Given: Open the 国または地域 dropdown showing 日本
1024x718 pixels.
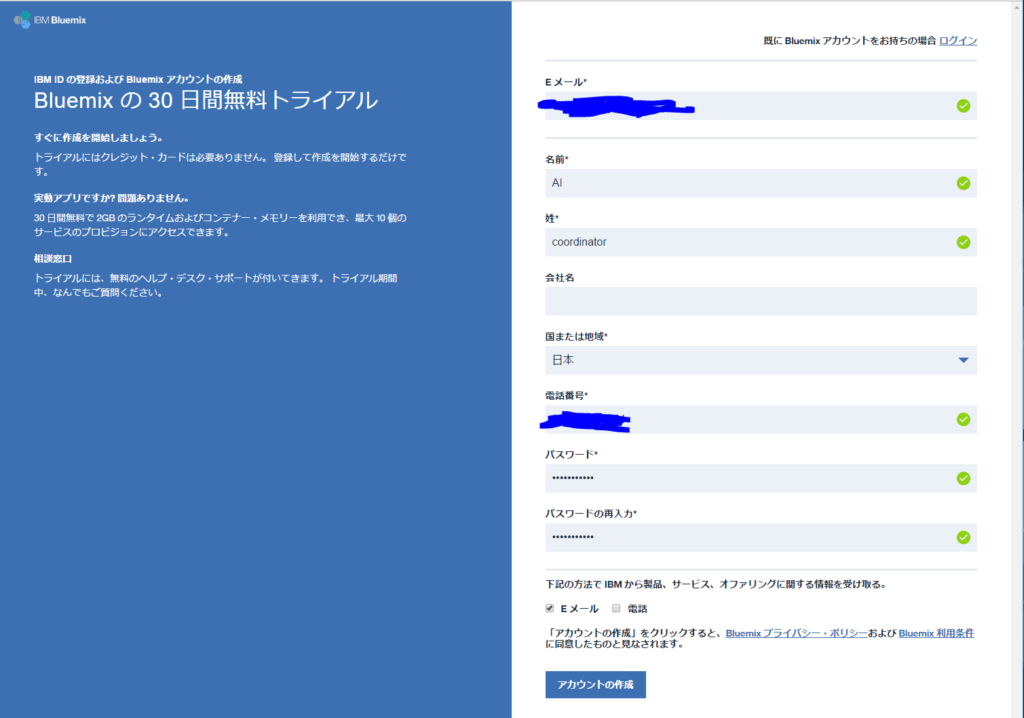Looking at the screenshot, I should [761, 360].
